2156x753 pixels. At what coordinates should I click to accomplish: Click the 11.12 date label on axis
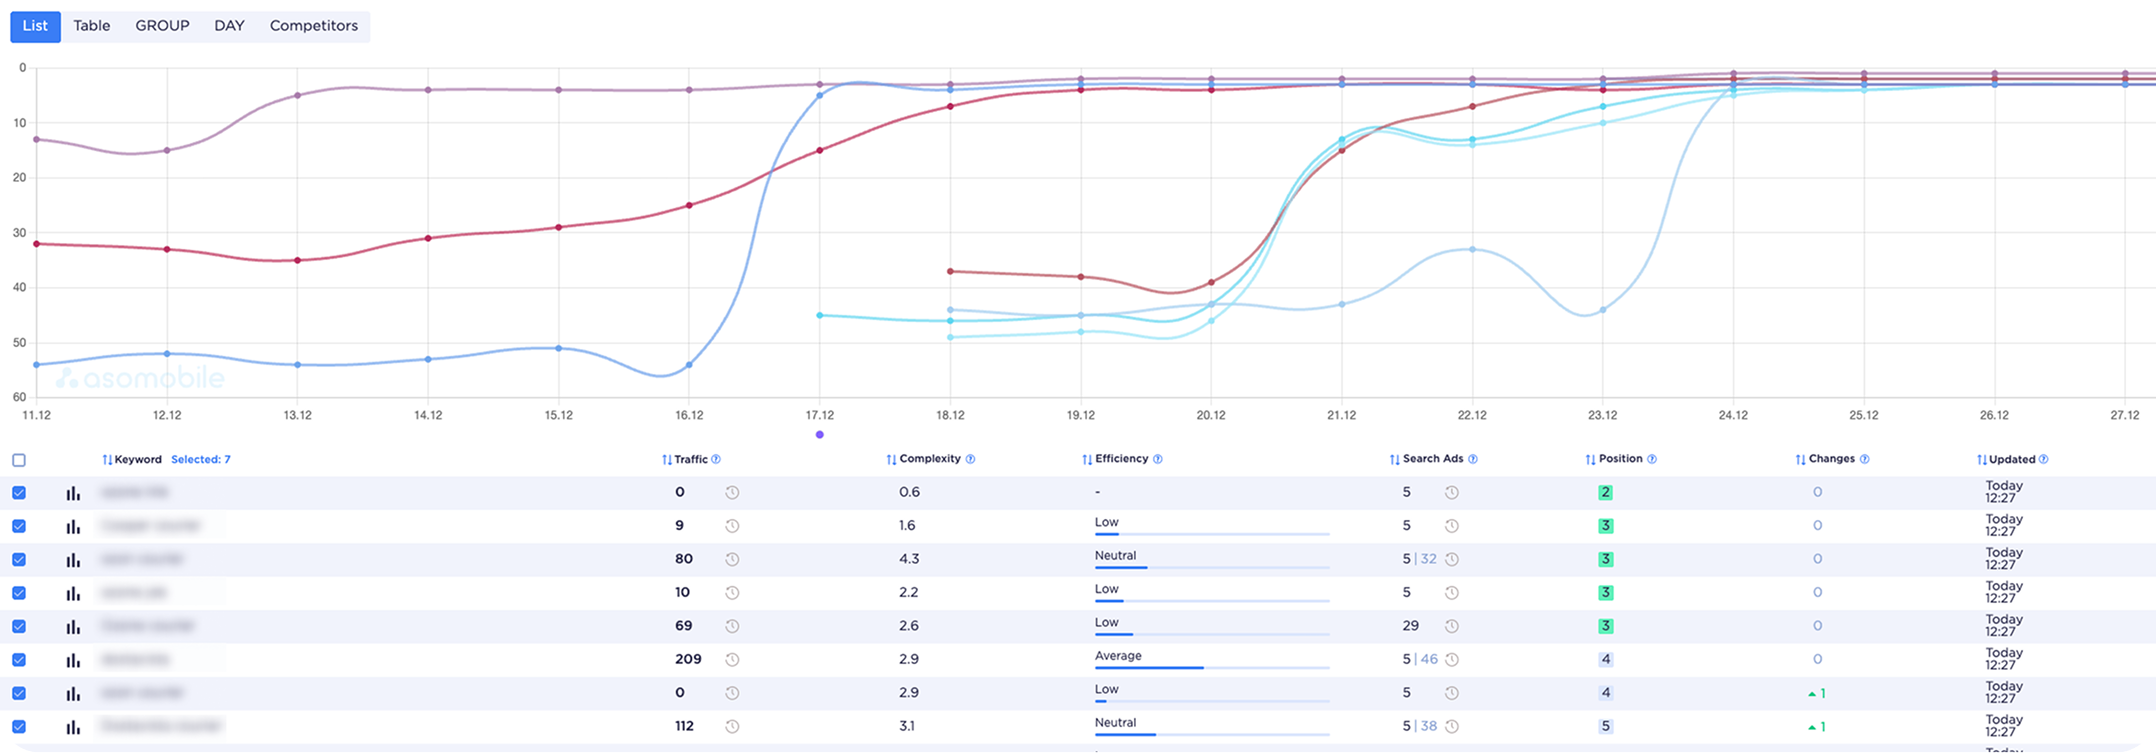pos(37,415)
